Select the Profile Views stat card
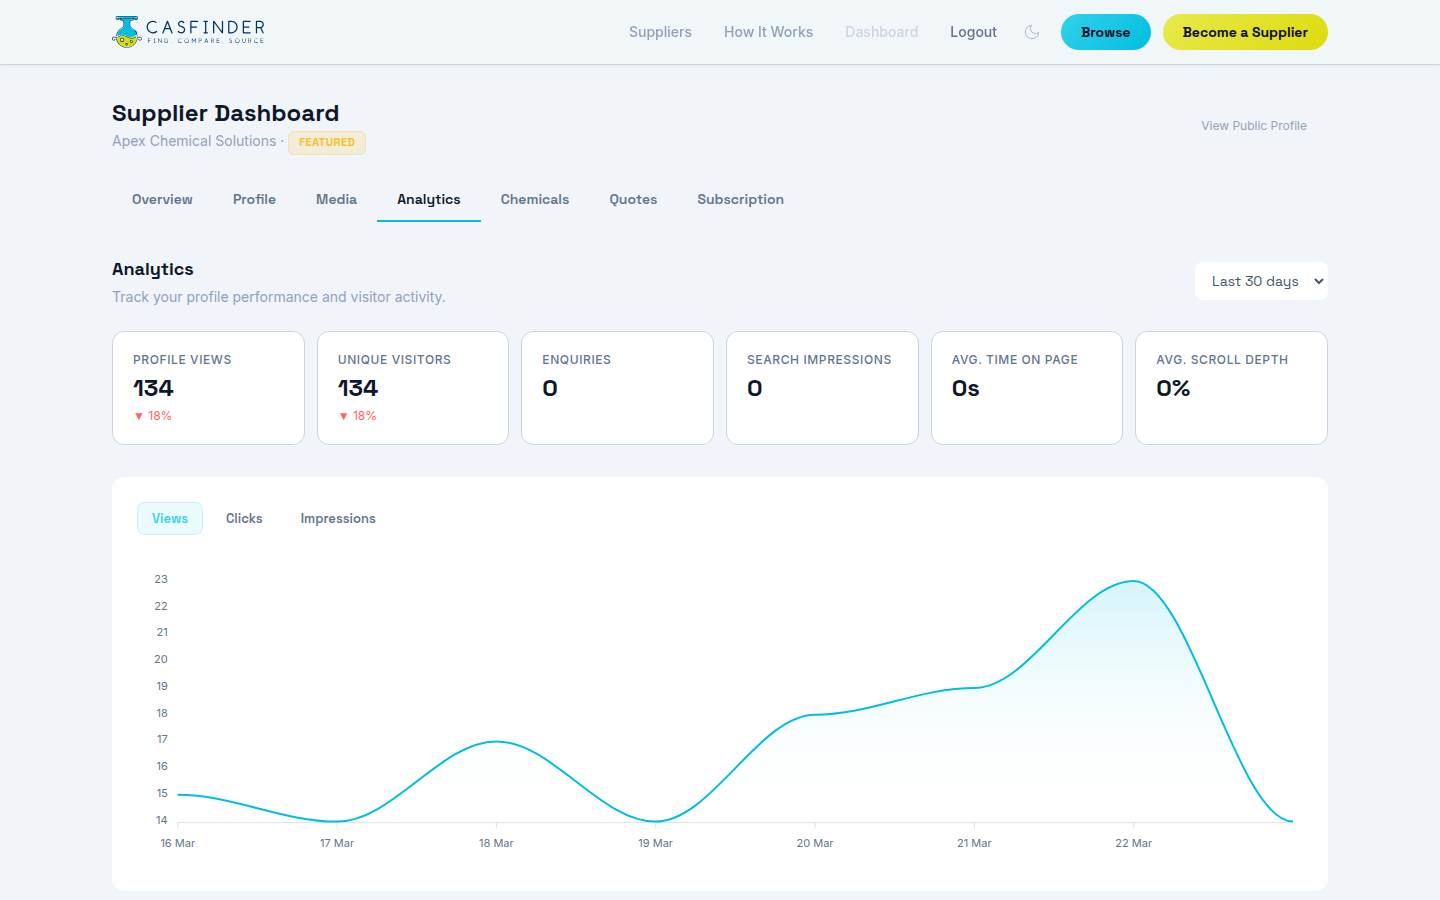This screenshot has width=1440, height=900. (x=208, y=388)
